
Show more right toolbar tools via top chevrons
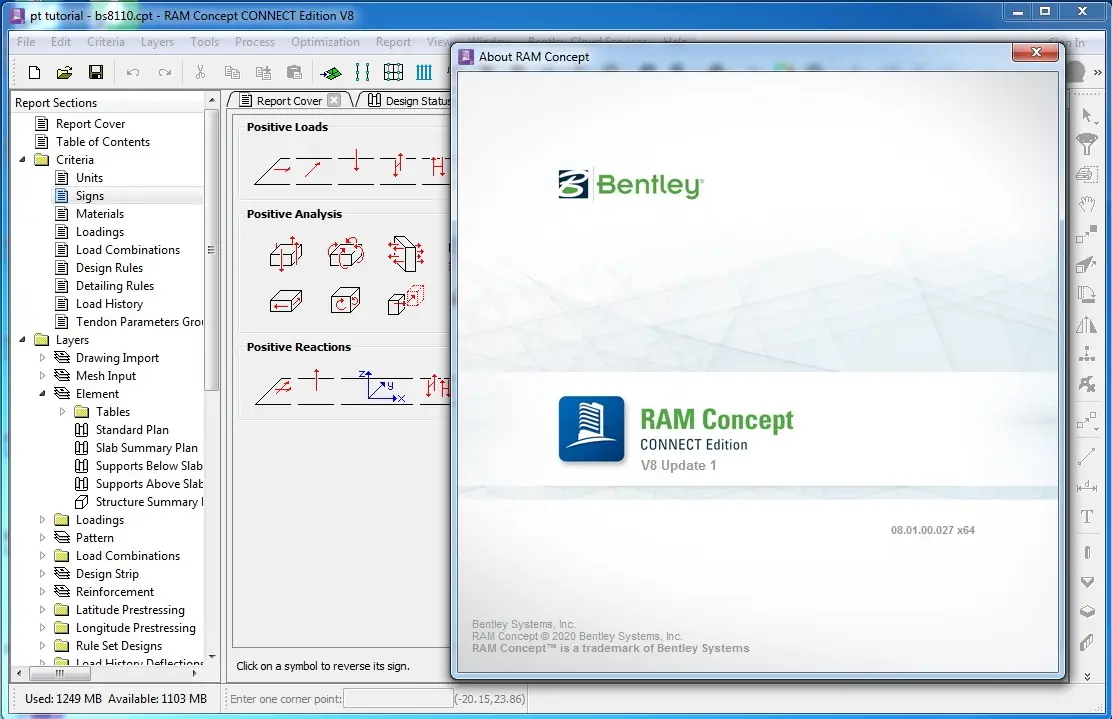click(x=1098, y=72)
